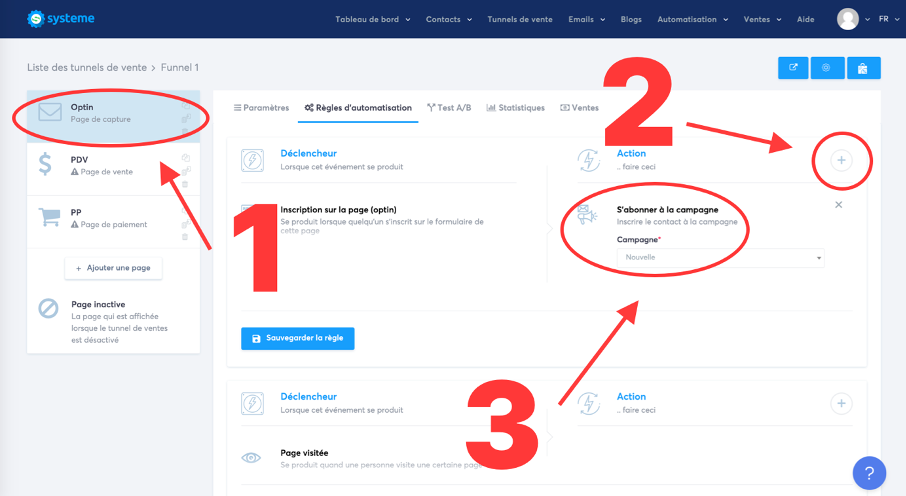This screenshot has height=496, width=906.
Task: Open the help question mark bubble
Action: click(869, 473)
